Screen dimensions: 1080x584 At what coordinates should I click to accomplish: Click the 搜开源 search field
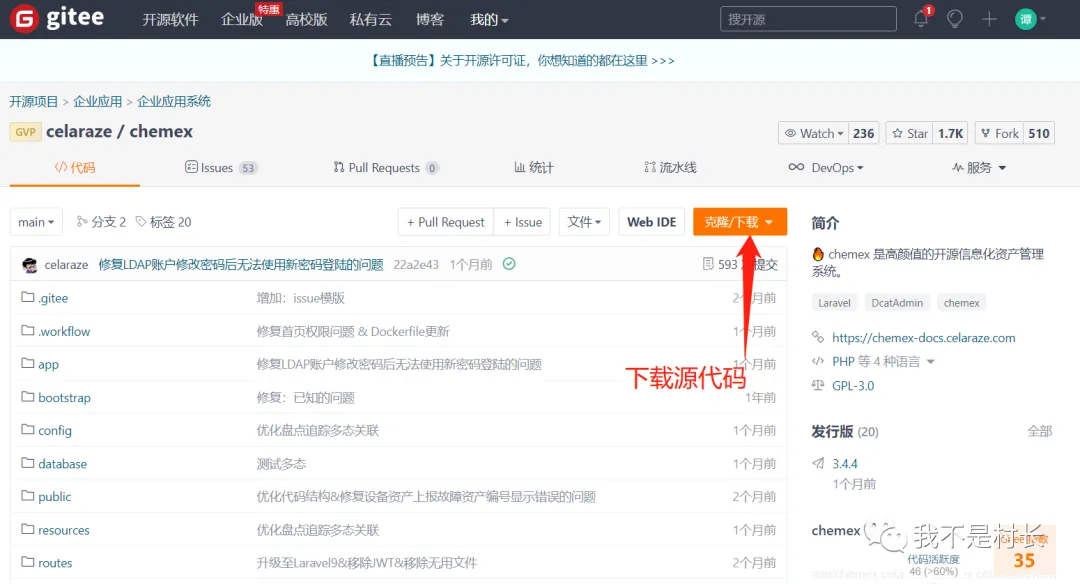pos(808,19)
